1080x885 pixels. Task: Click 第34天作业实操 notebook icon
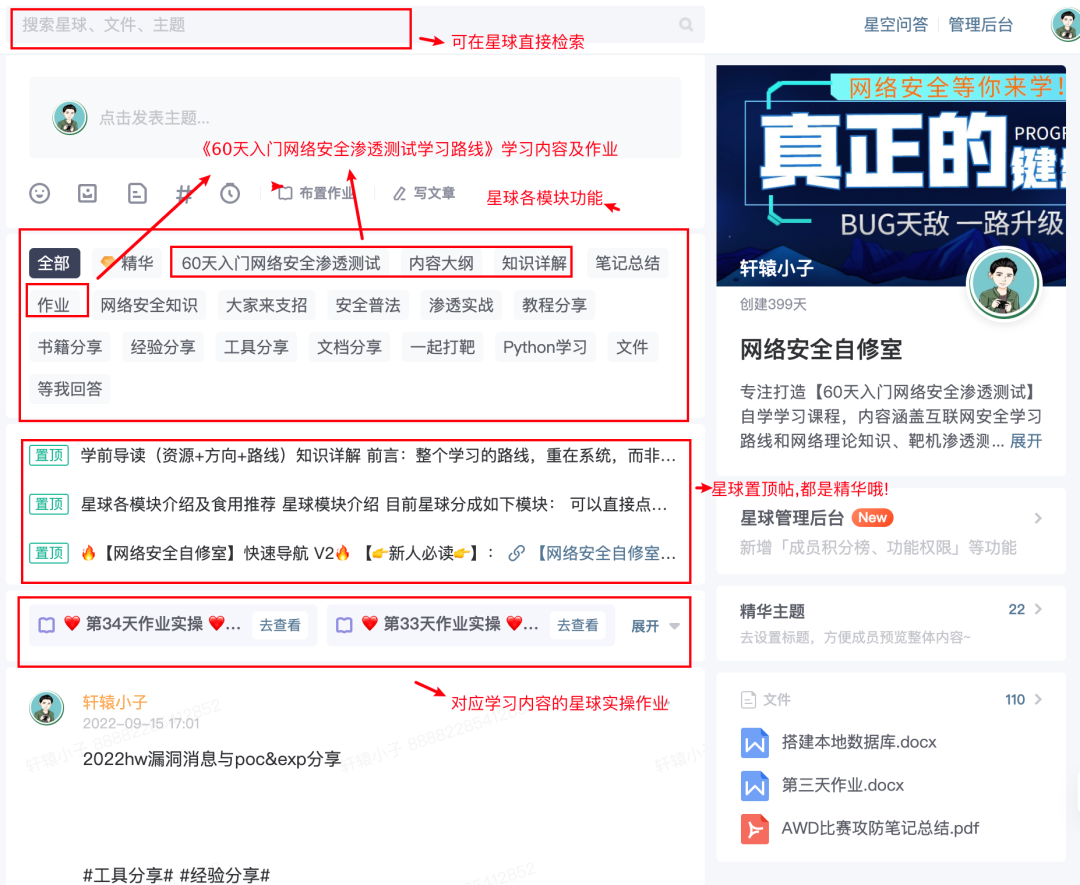pos(46,625)
